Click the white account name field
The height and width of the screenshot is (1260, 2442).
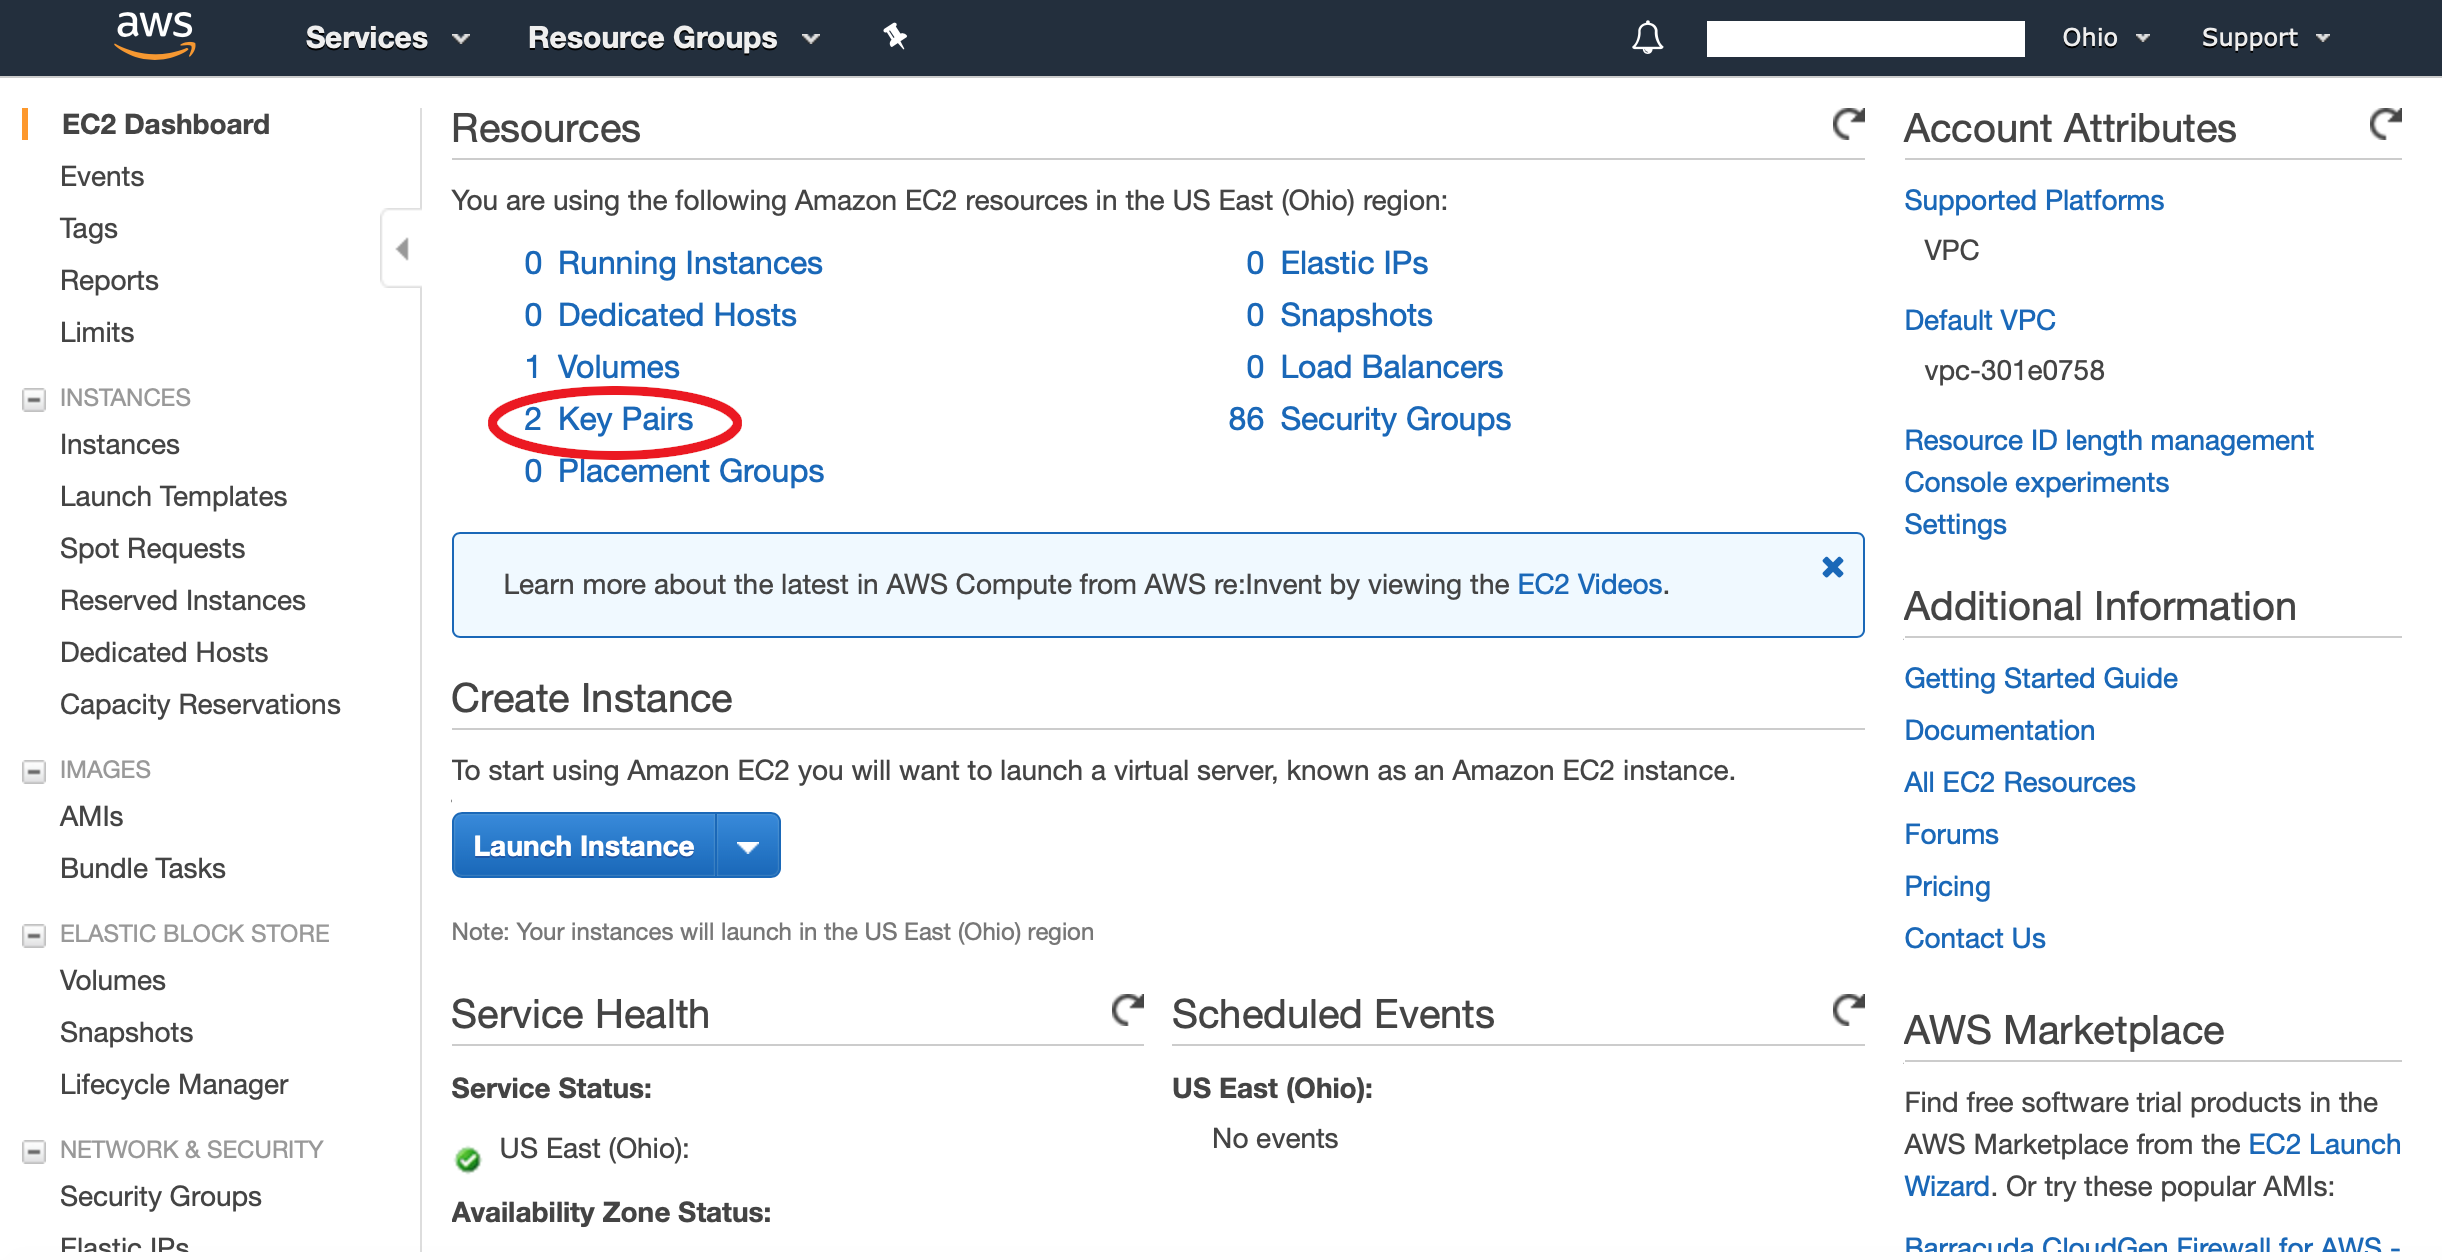tap(1865, 38)
